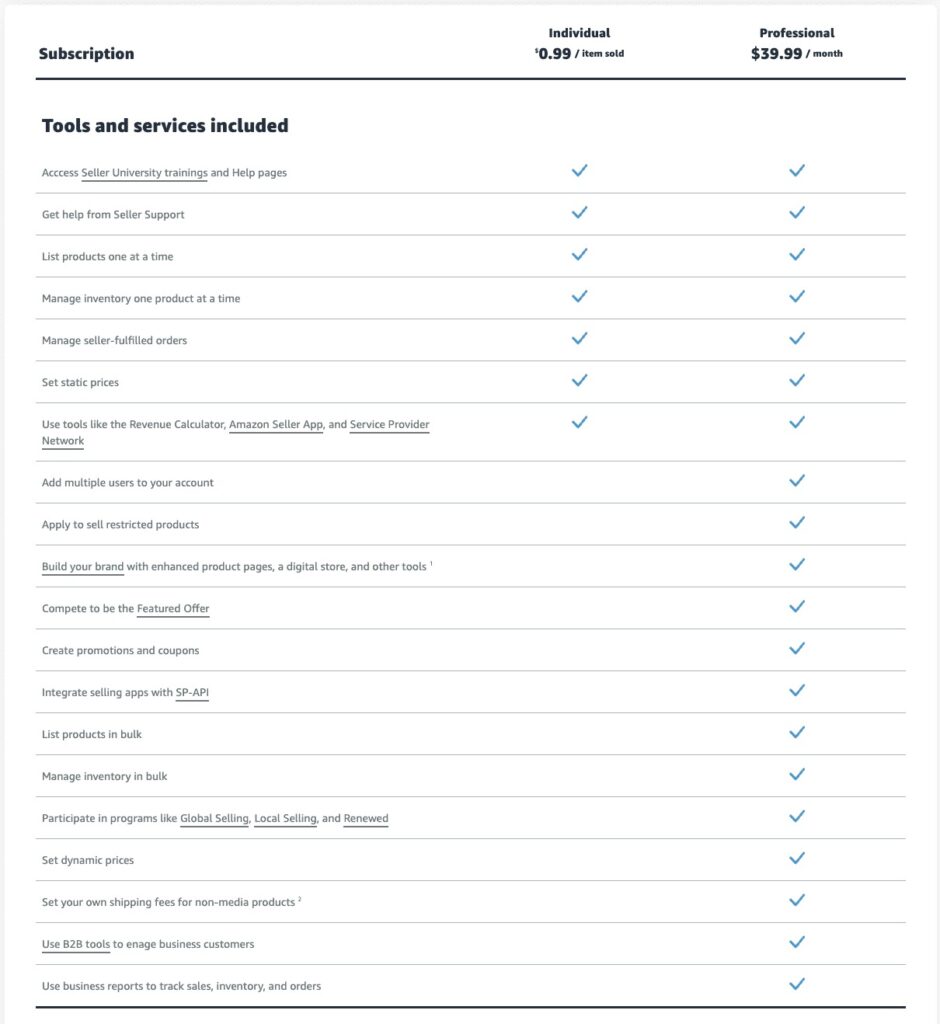940x1024 pixels.
Task: Click Professional checkmark for List products in bulk
Action: point(797,733)
